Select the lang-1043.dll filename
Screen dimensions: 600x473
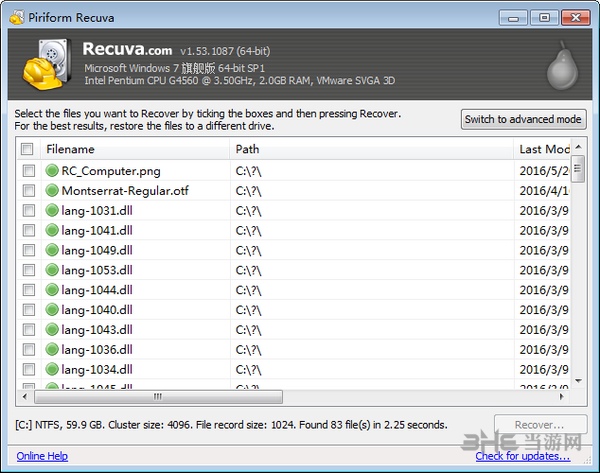click(x=97, y=330)
